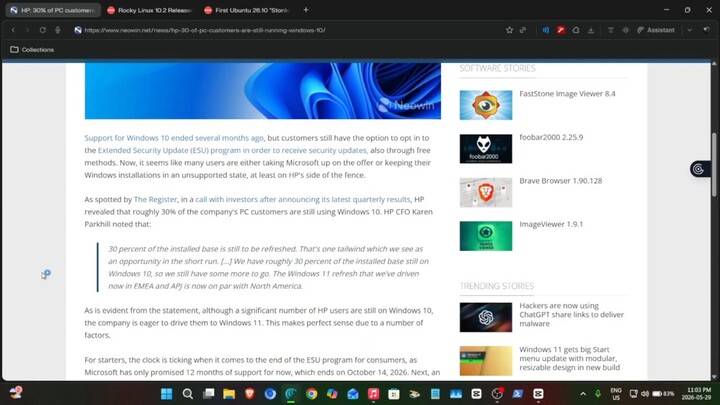
Task: Go back with the browser back arrow
Action: tap(13, 30)
